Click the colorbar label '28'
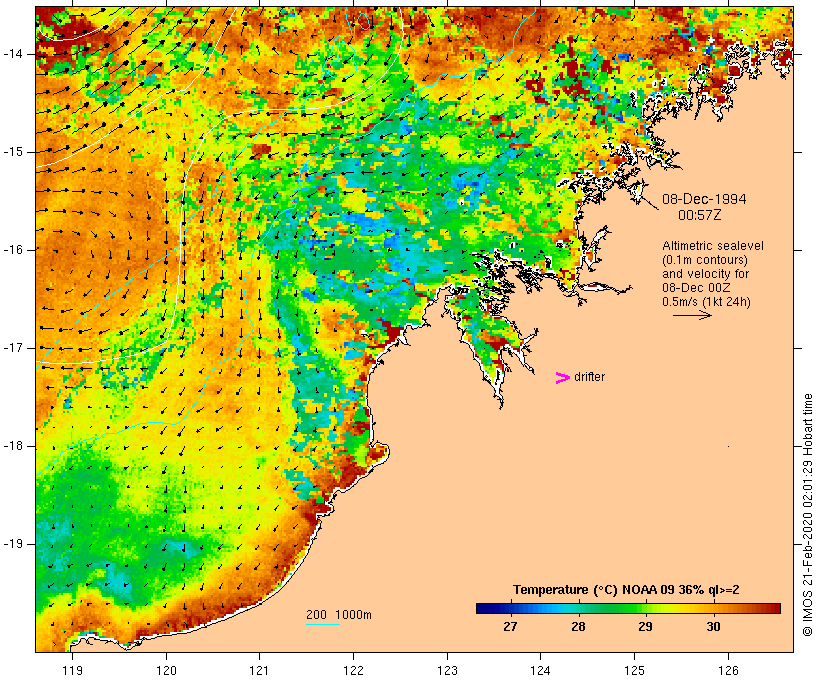The width and height of the screenshot is (820, 680). (578, 627)
